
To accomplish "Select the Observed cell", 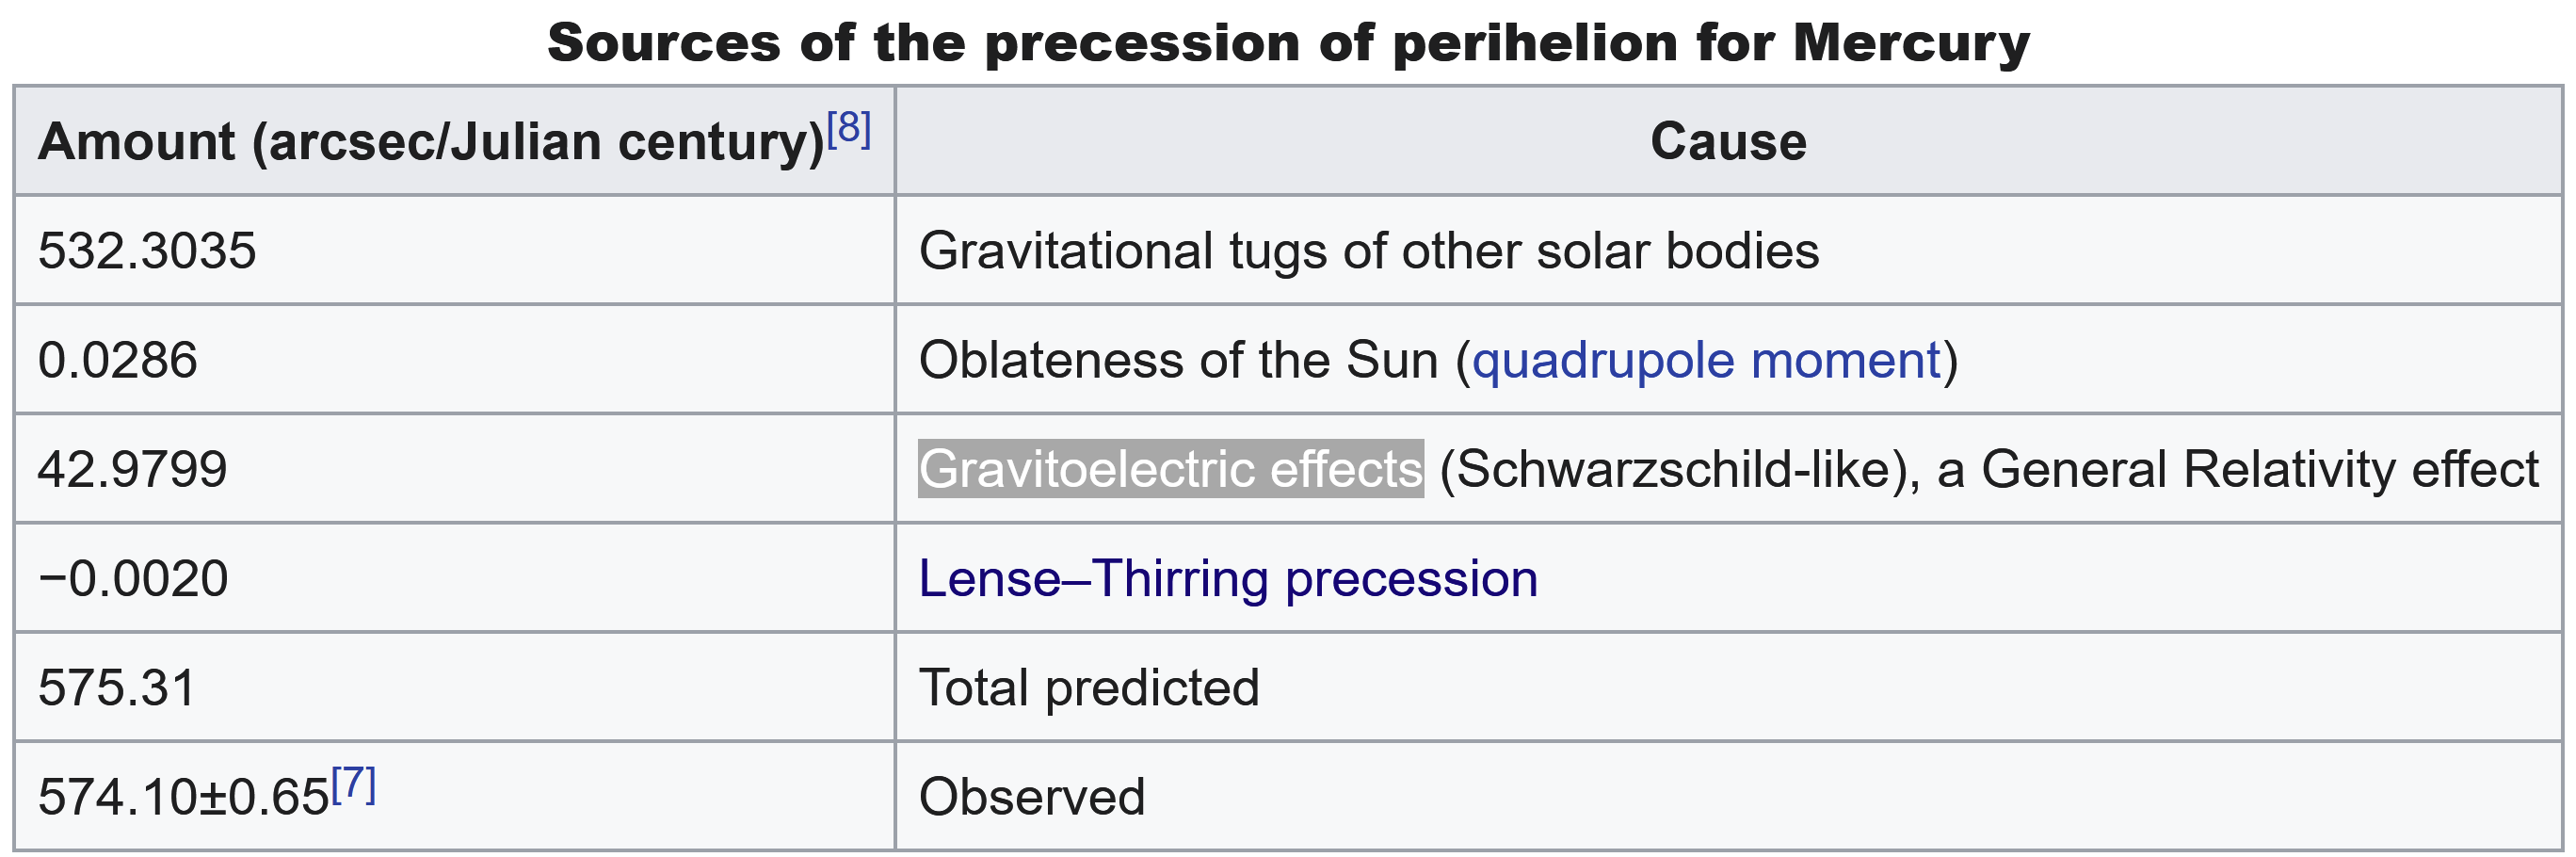I will coord(1031,798).
